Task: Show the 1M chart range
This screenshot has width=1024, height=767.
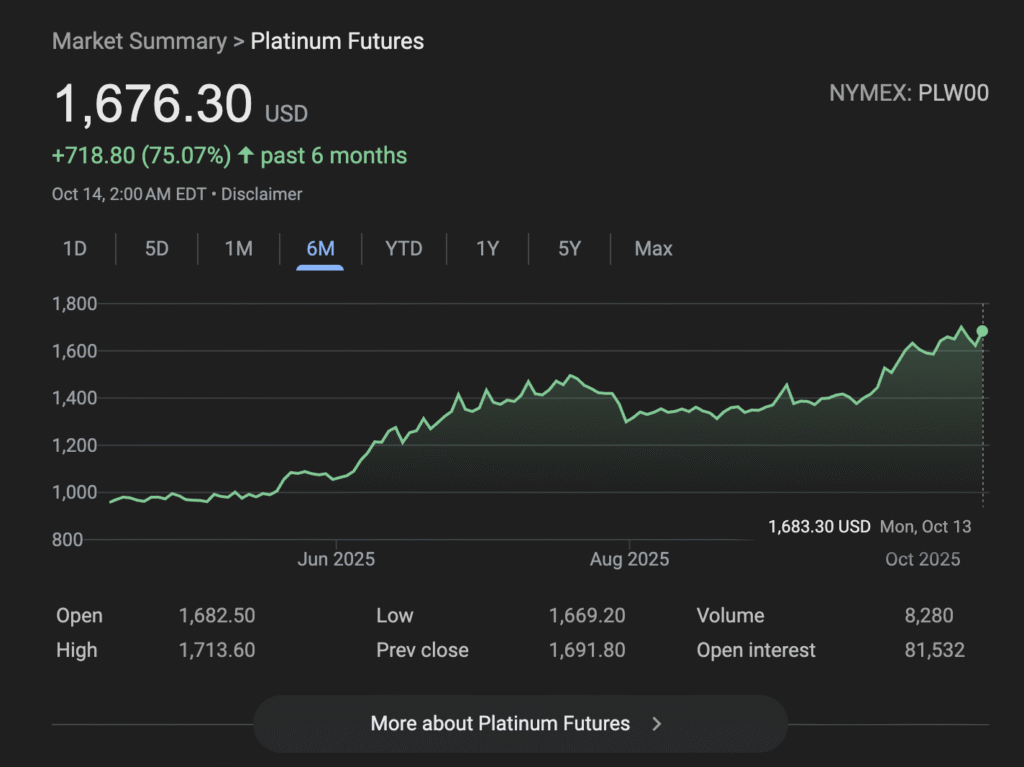Action: [x=238, y=248]
